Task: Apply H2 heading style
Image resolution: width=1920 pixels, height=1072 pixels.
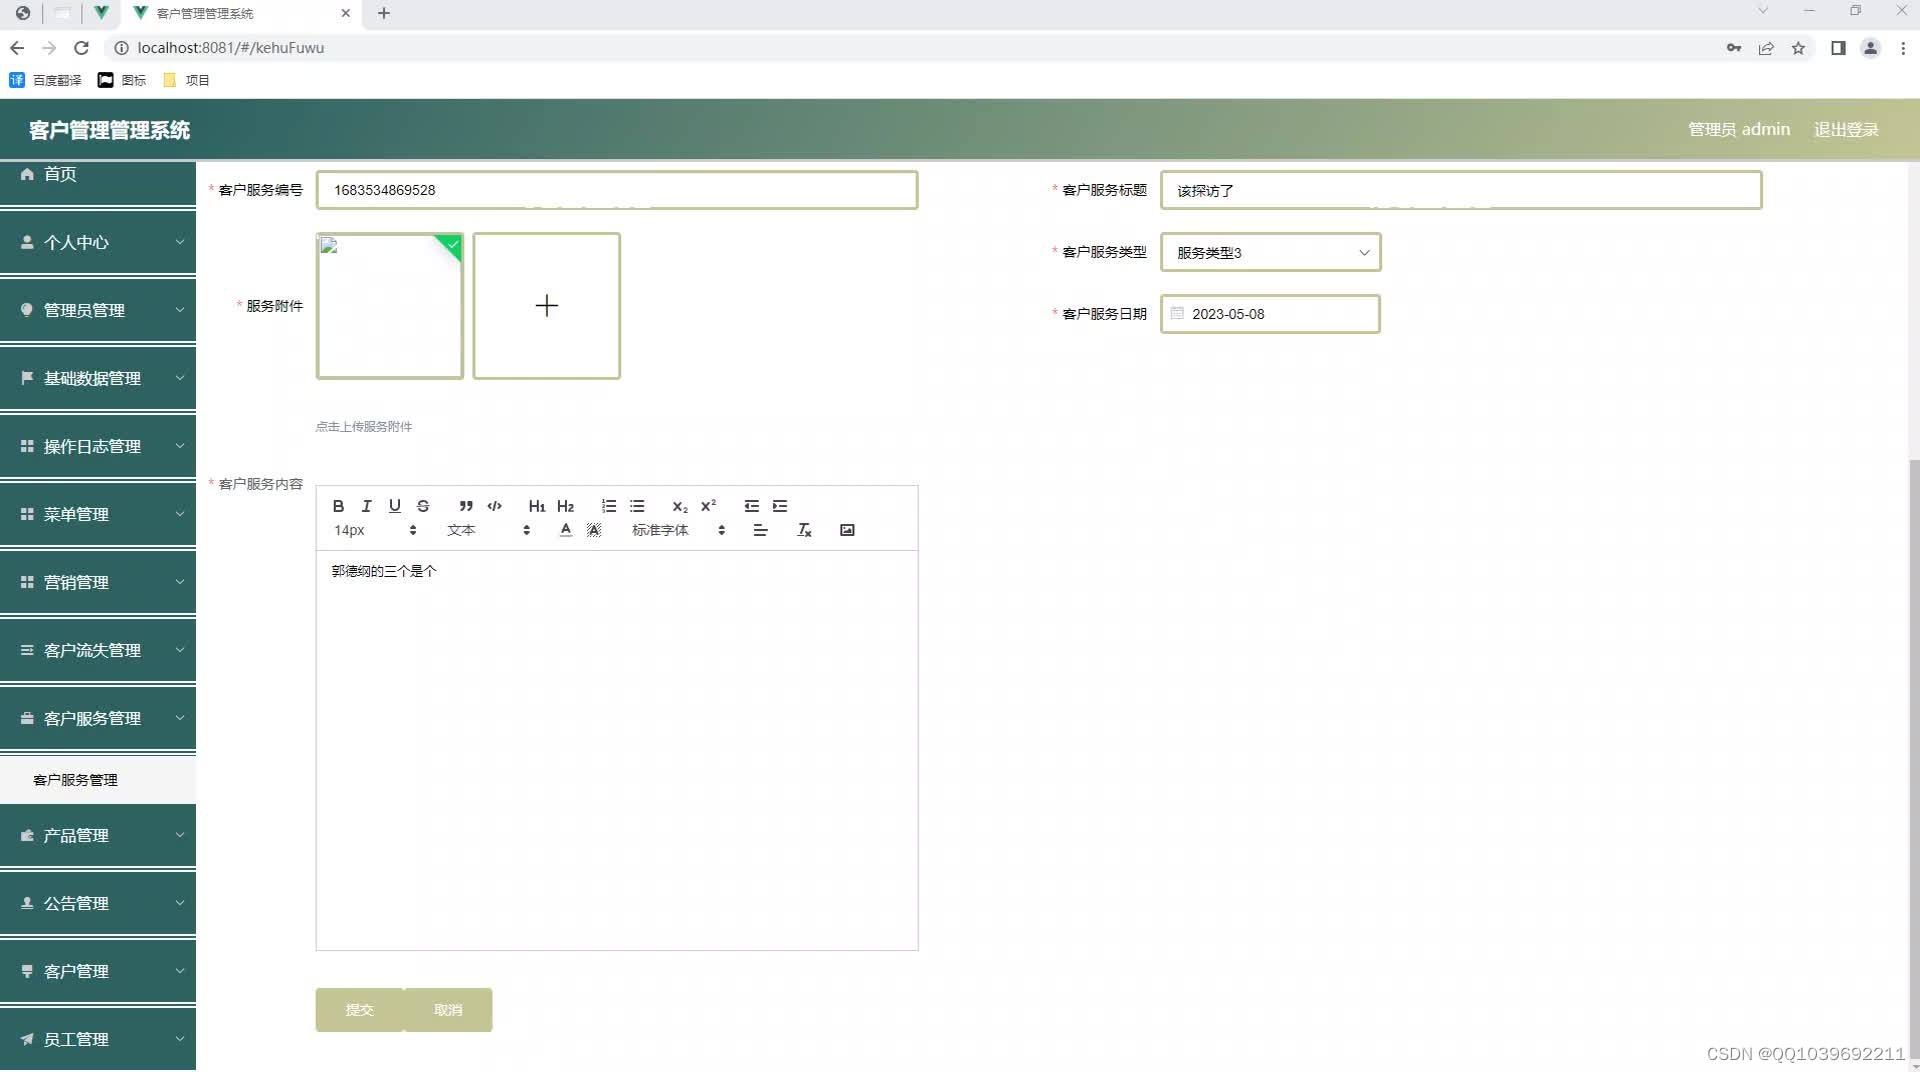Action: coord(565,506)
